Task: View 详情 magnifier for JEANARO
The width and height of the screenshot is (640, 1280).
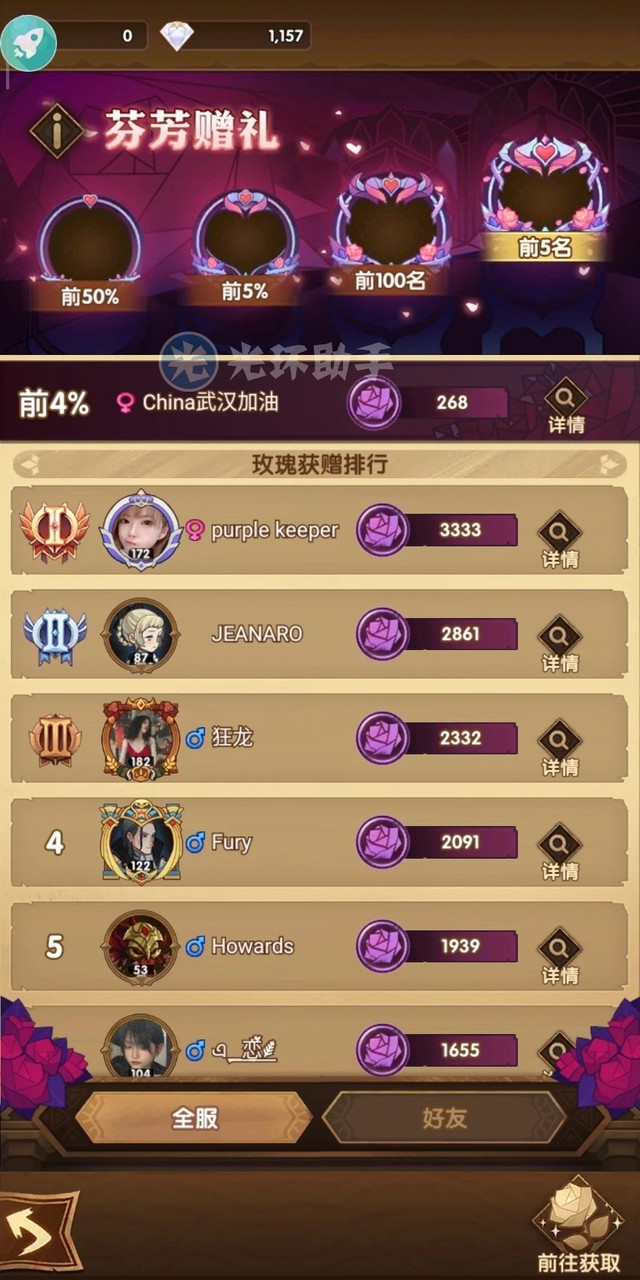Action: coord(560,645)
